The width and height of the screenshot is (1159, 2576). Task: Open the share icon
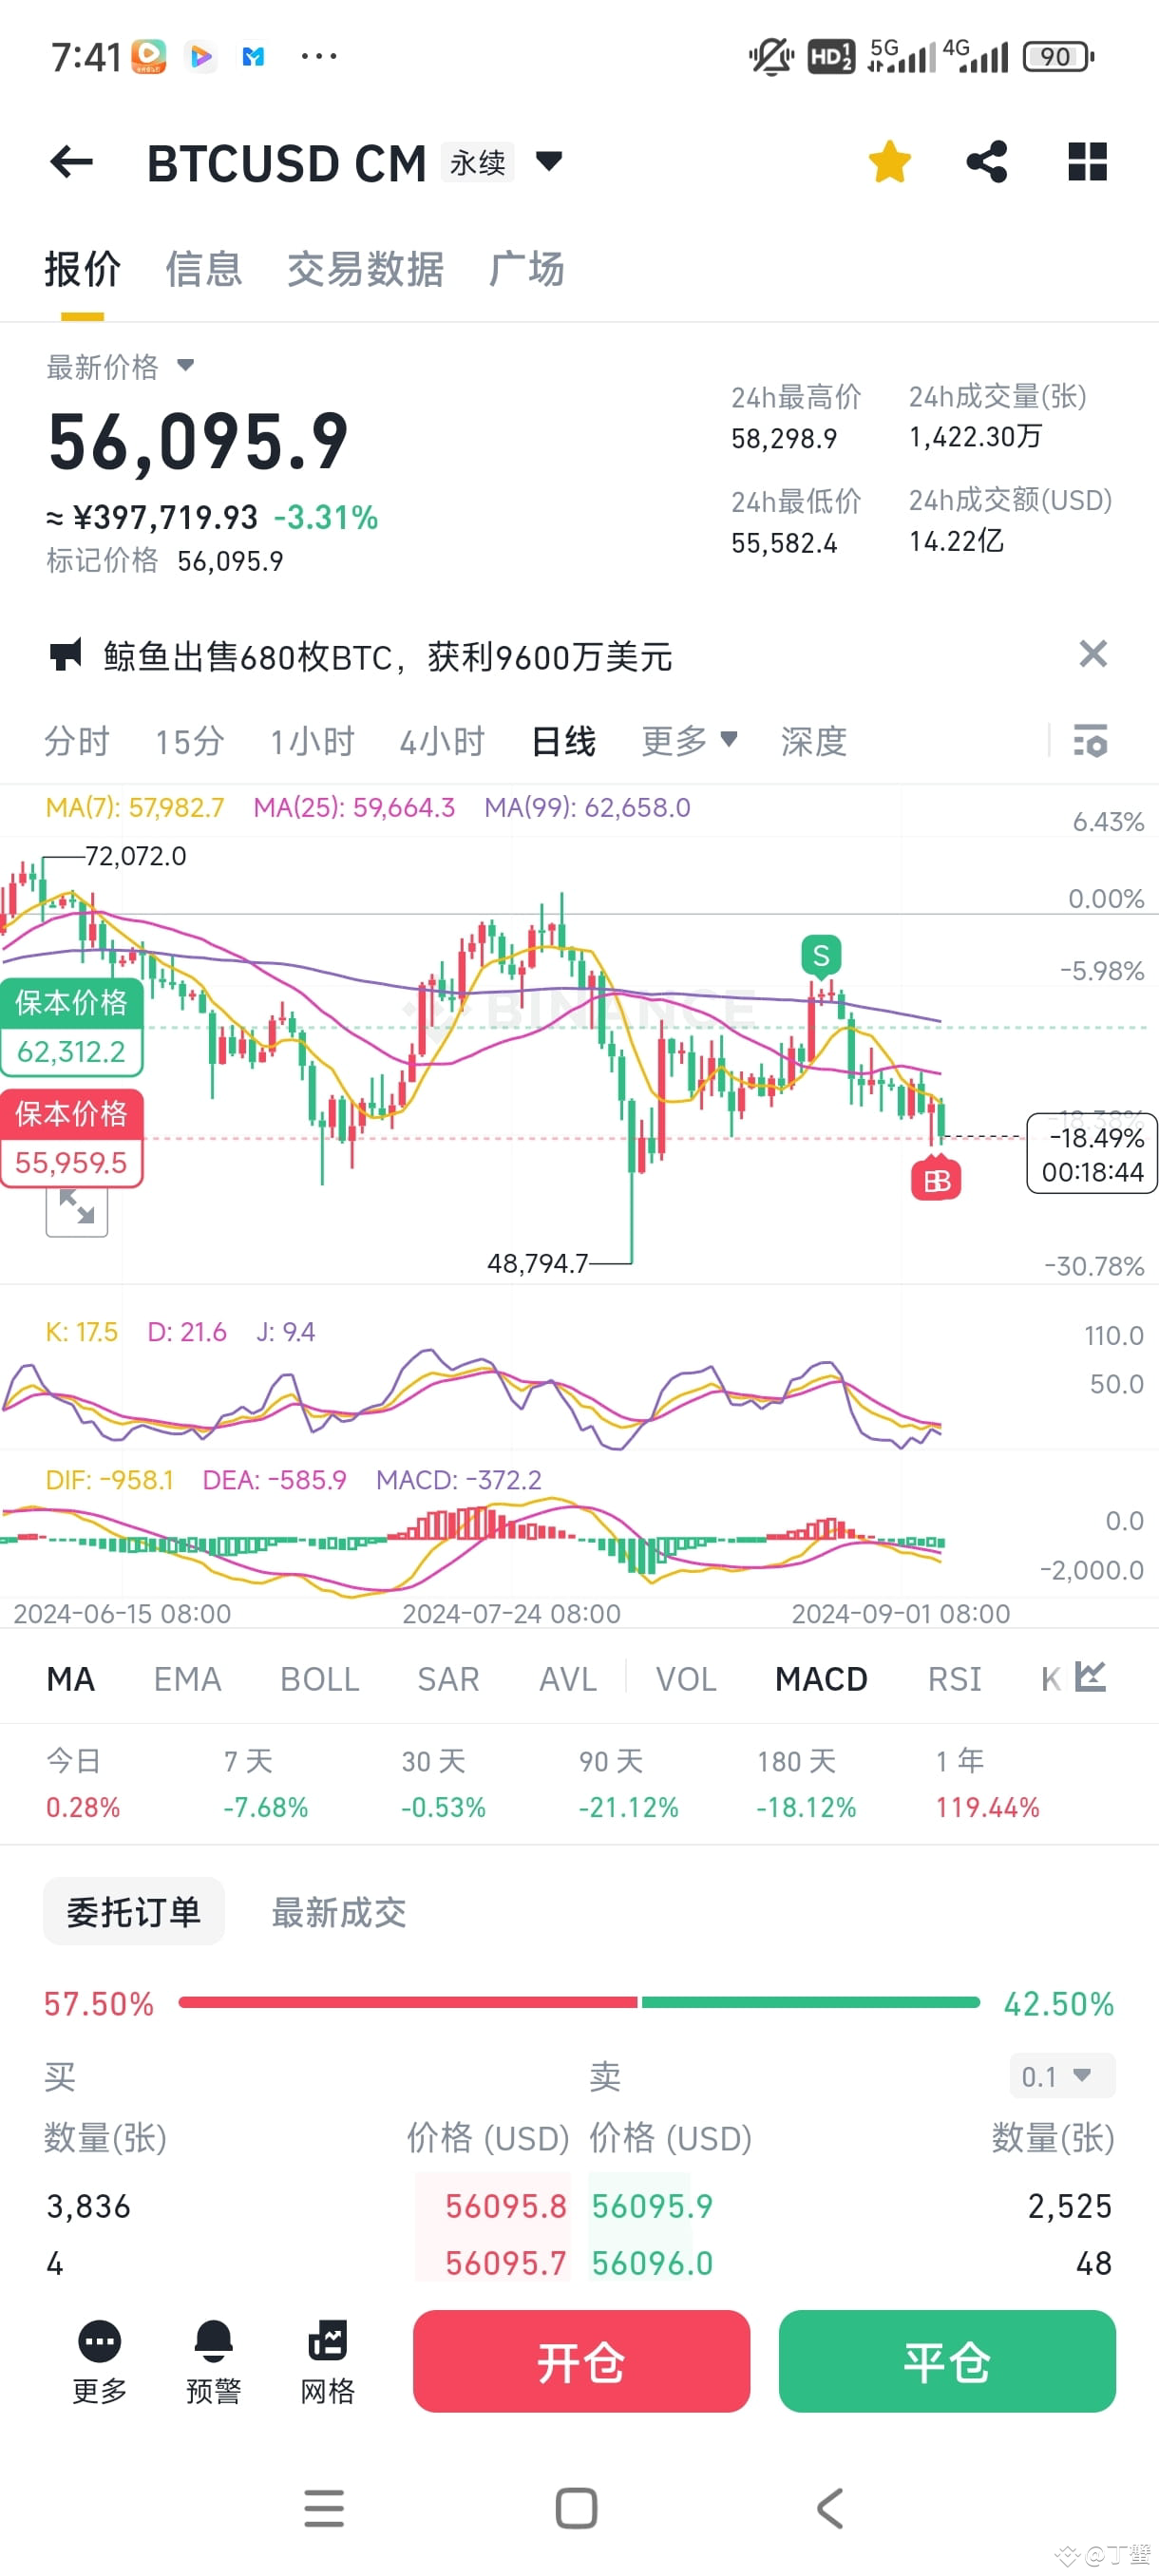(987, 161)
